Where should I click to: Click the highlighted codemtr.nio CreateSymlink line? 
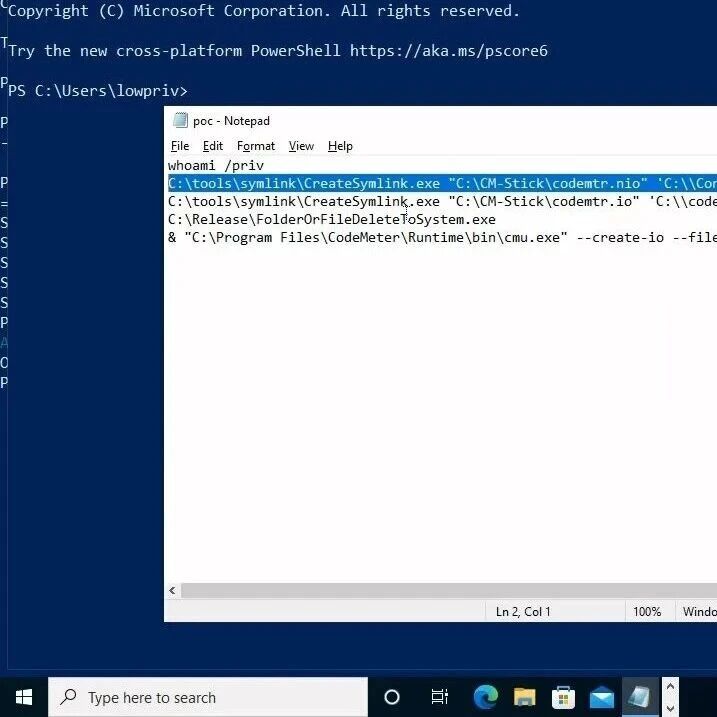pyautogui.click(x=442, y=183)
